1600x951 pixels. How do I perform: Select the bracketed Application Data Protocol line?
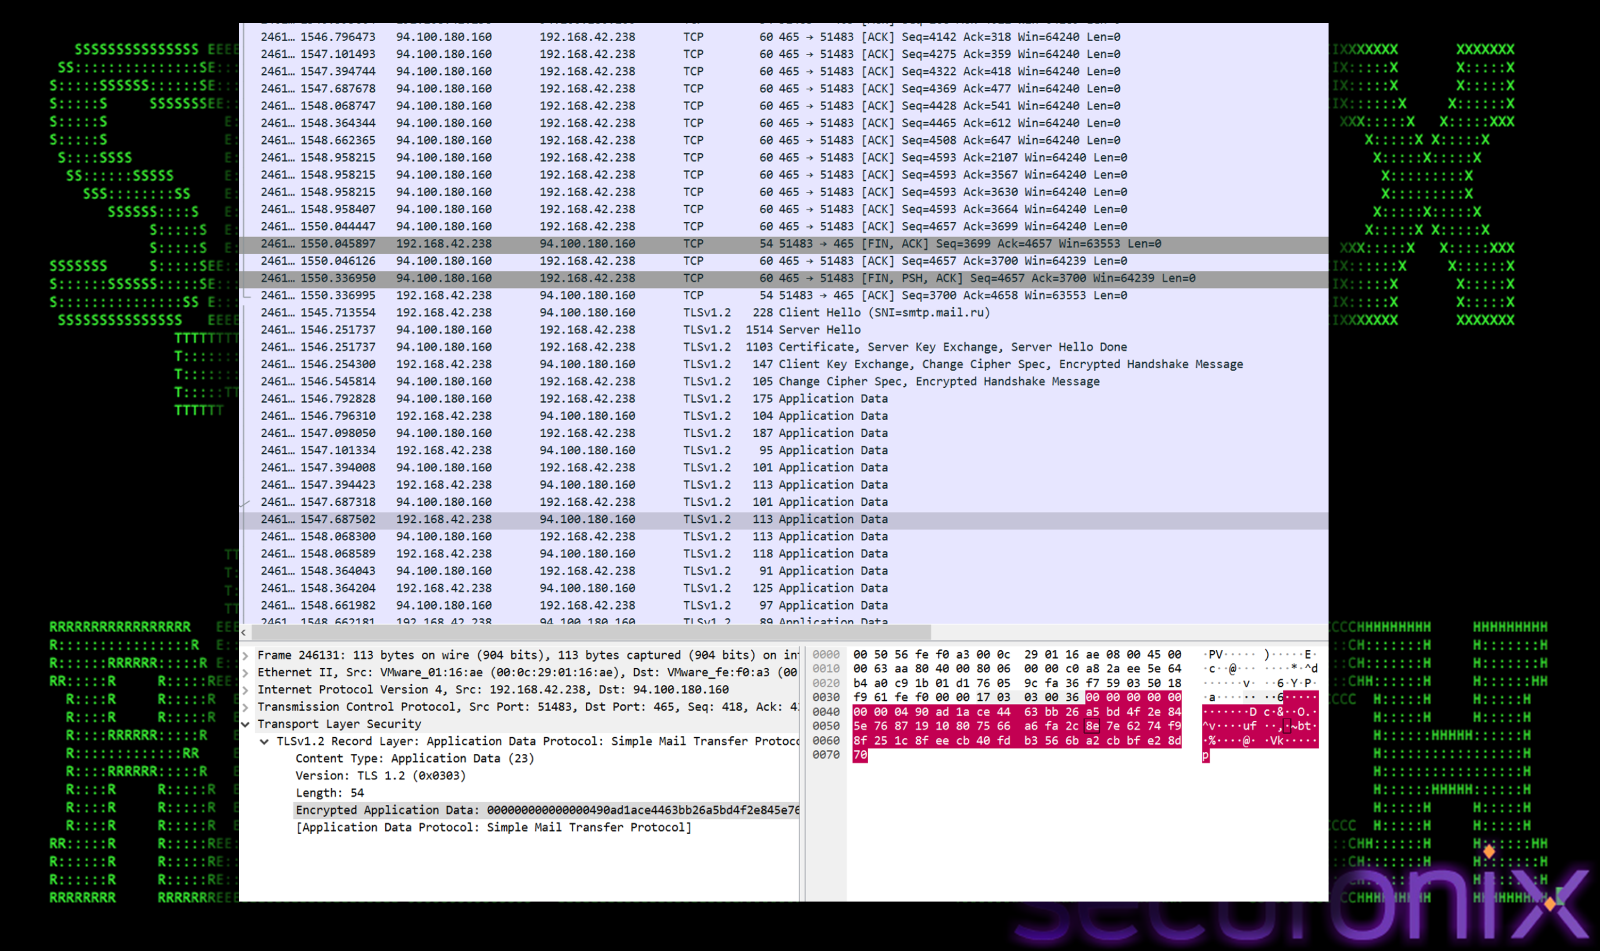493,827
